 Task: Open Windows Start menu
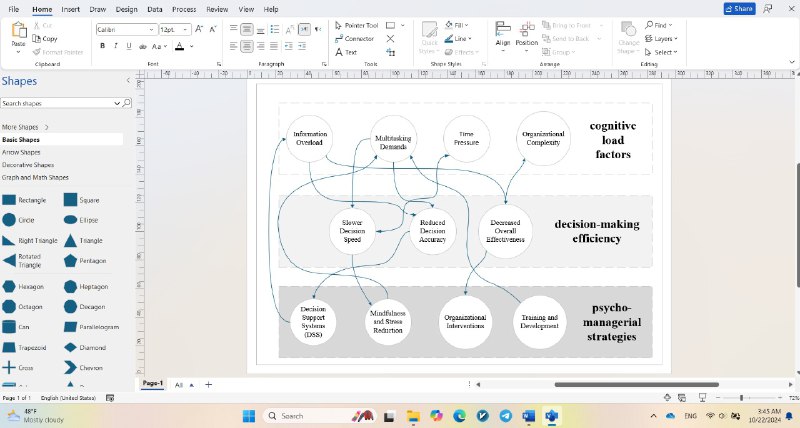[x=248, y=416]
